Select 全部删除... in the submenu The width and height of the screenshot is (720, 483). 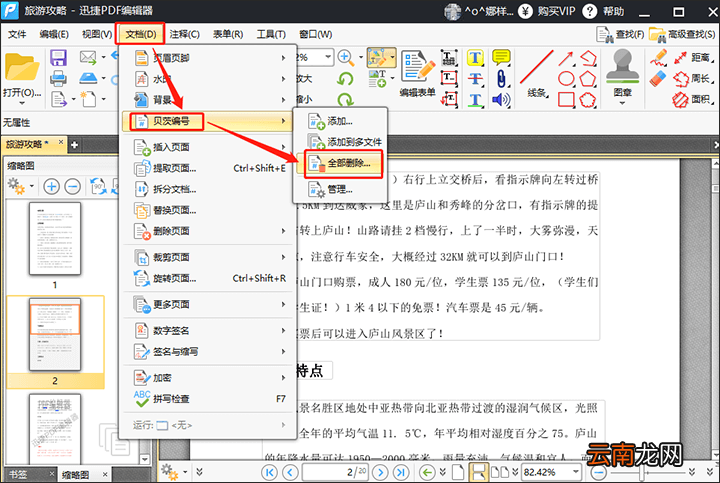tap(343, 163)
